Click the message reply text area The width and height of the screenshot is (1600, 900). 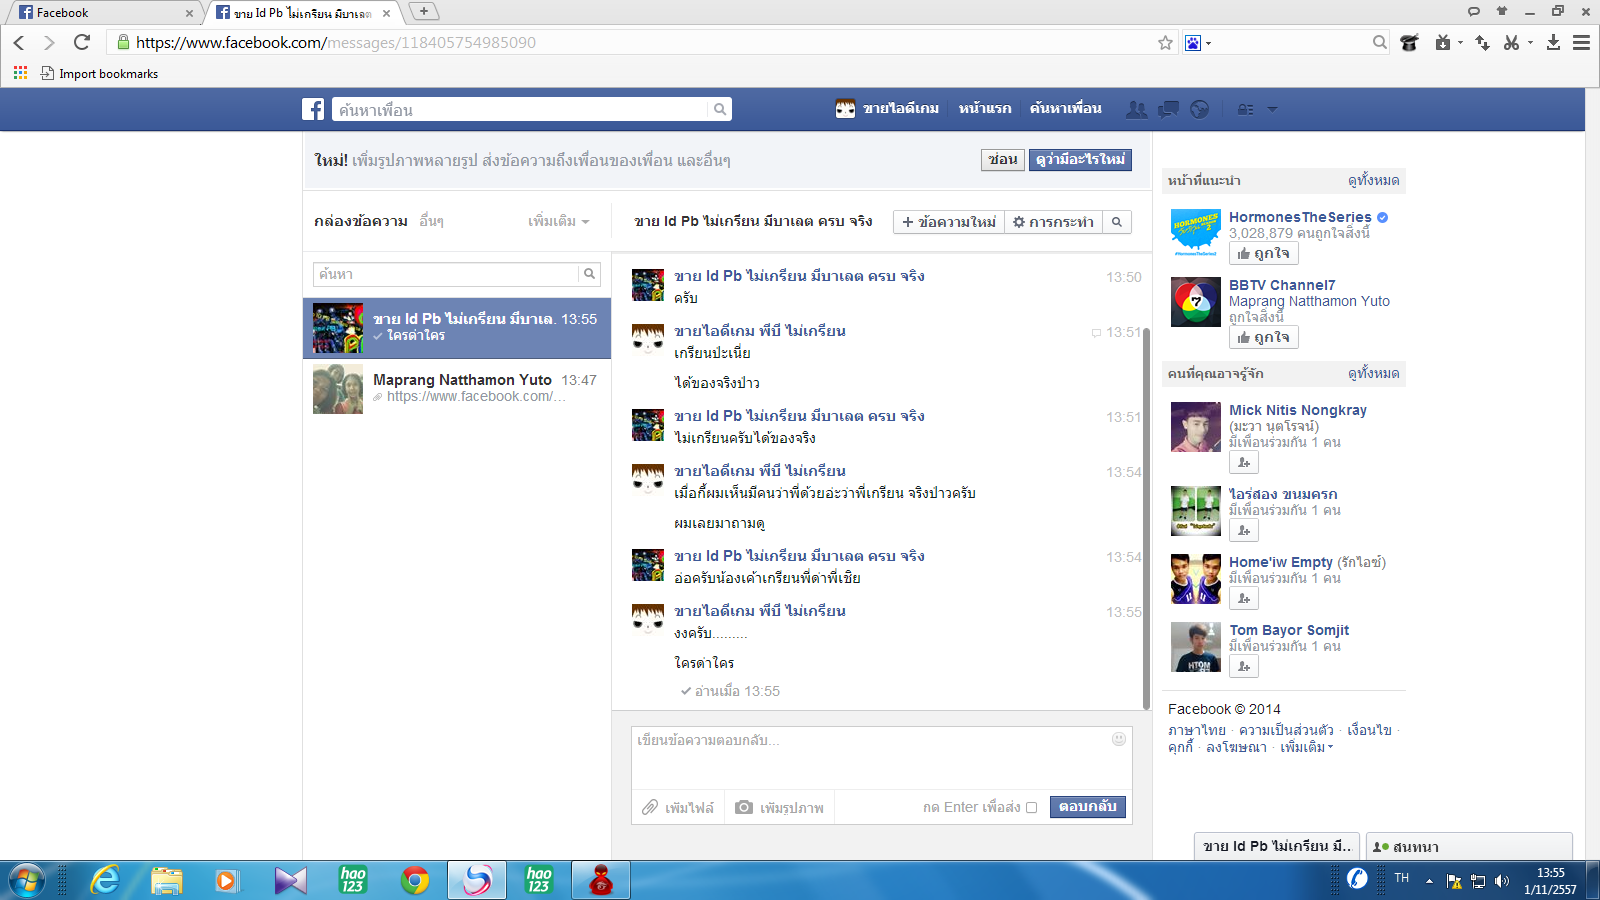[881, 758]
